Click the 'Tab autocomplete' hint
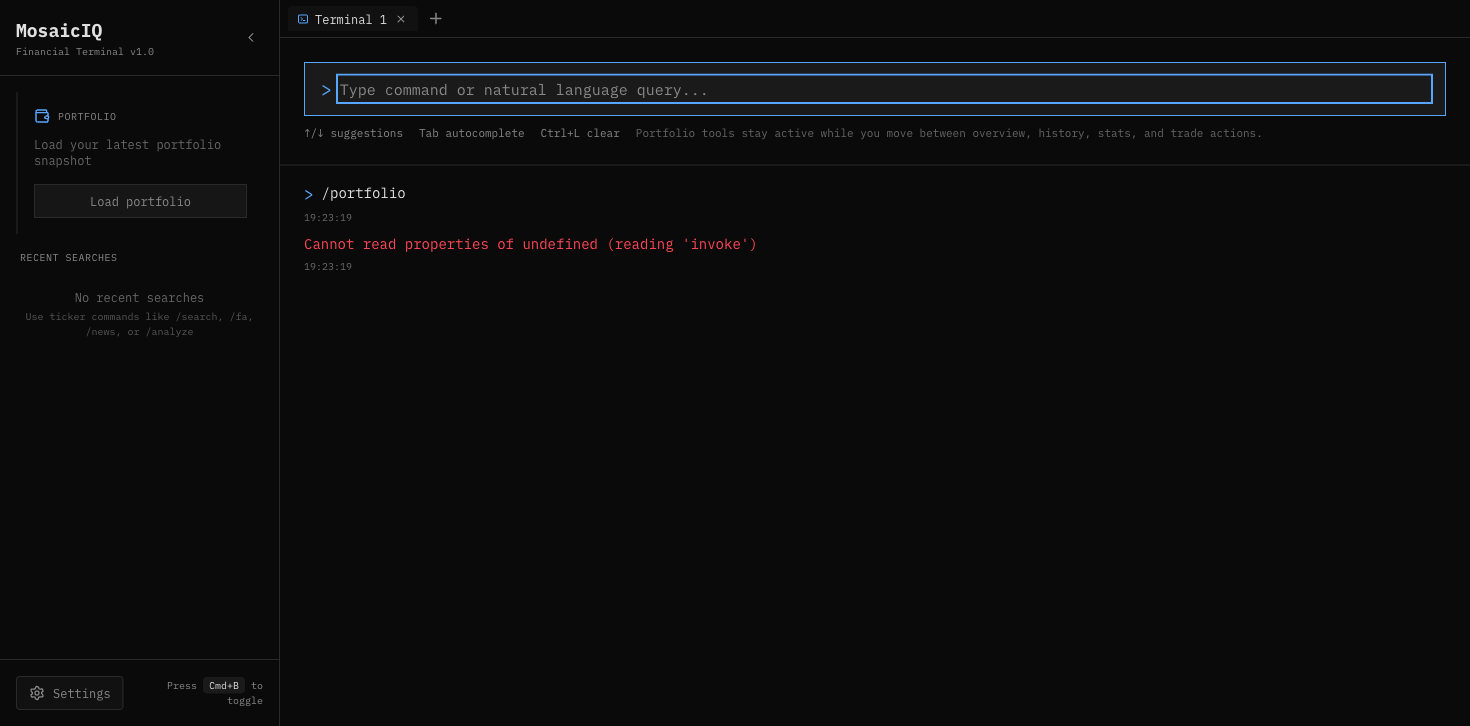The height and width of the screenshot is (726, 1470). (471, 133)
